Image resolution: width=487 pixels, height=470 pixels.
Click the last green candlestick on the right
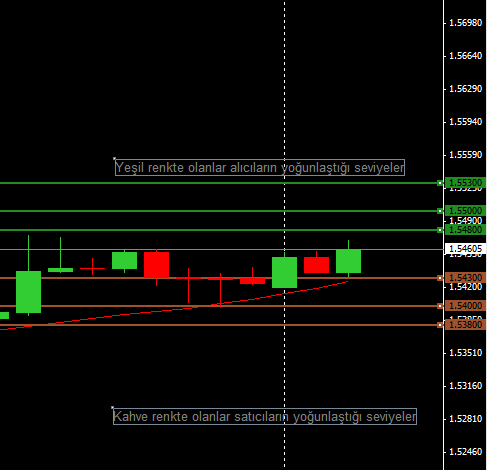pyautogui.click(x=348, y=261)
